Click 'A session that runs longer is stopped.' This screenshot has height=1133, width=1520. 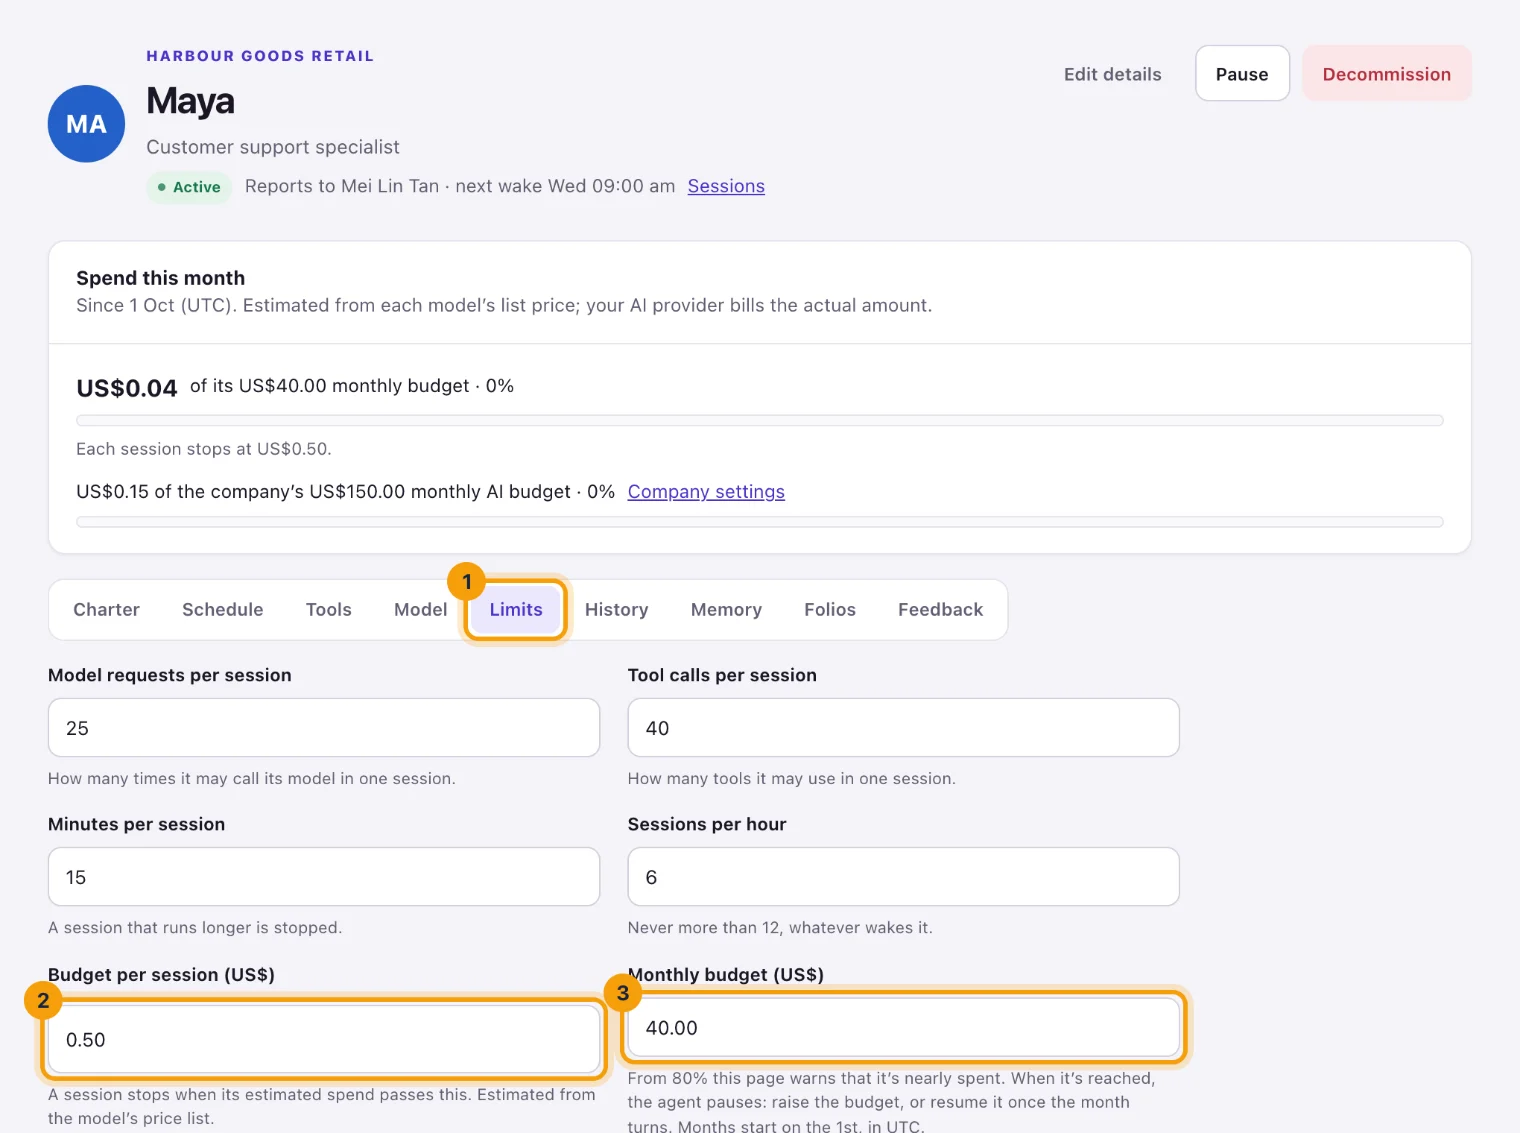click(195, 928)
